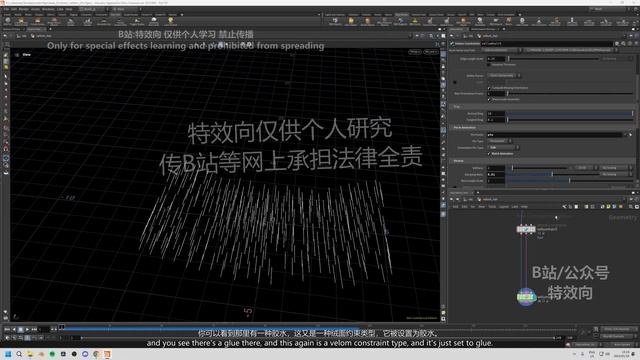
Task: Click the play forward button
Action: pos(27,329)
